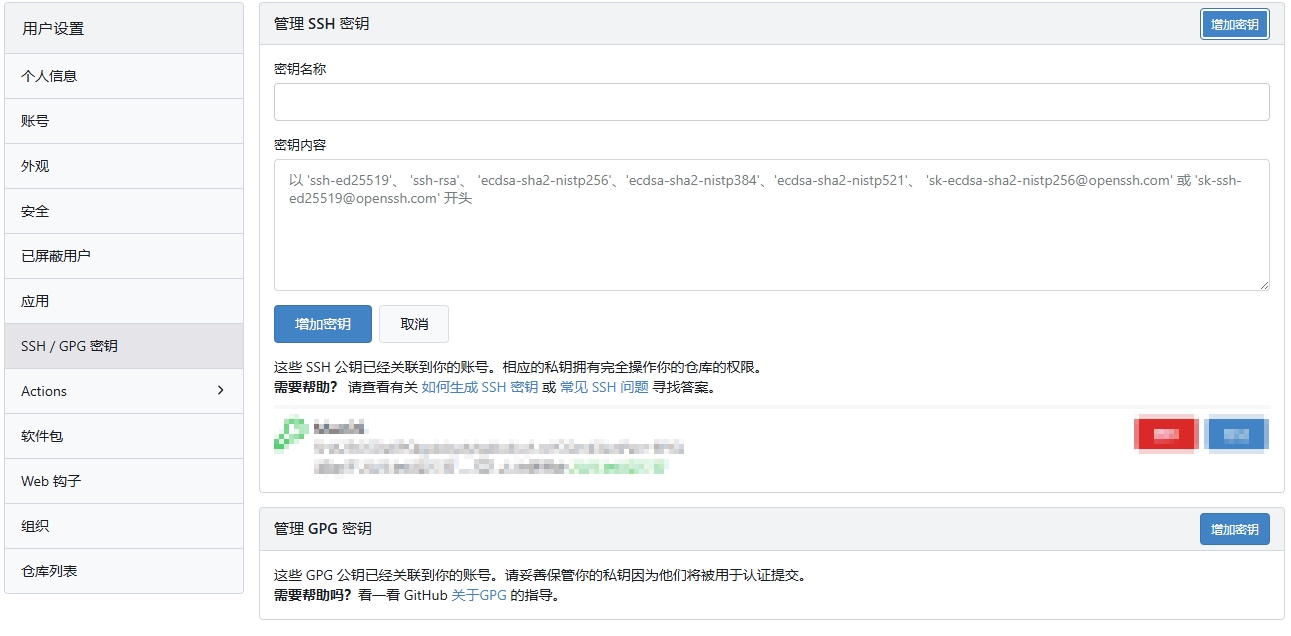
Task: Click the green key icon in SSH key list
Action: click(290, 434)
